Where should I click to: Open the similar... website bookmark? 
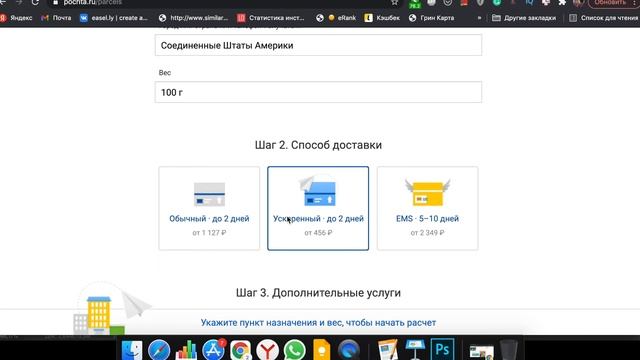click(193, 18)
